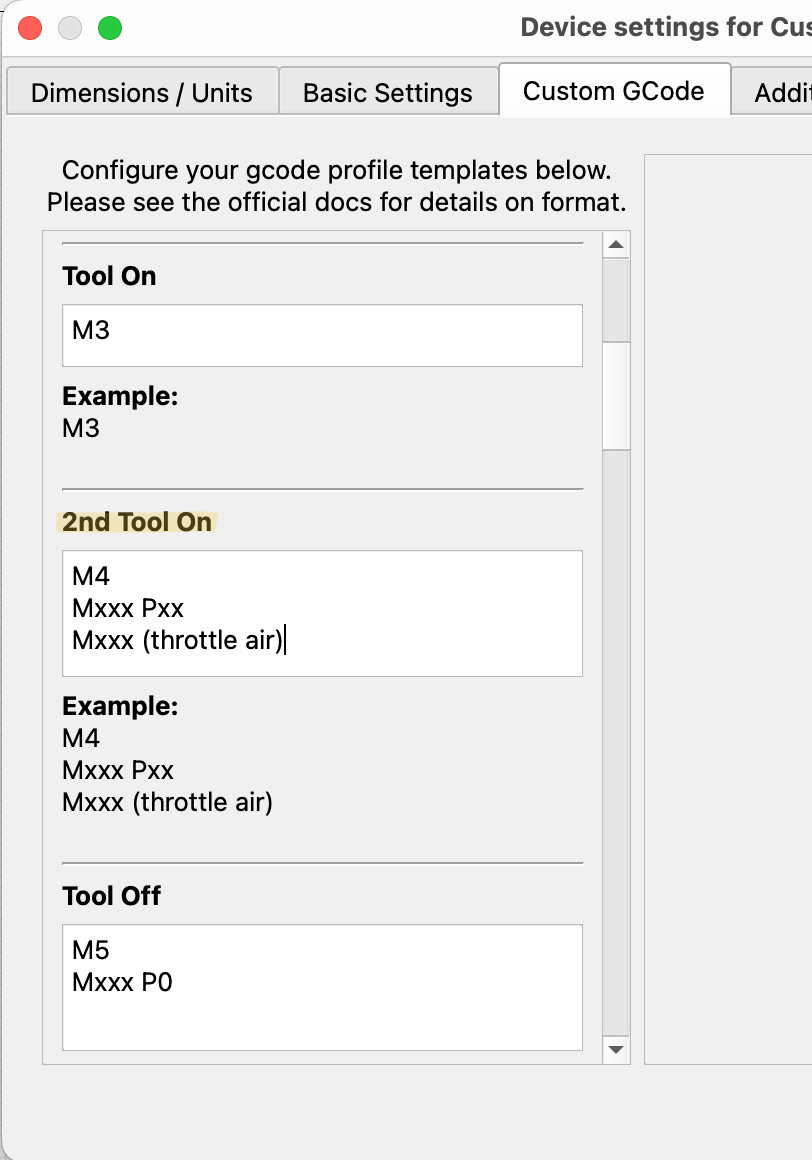The image size is (812, 1160).
Task: Close the Device settings window
Action: (30, 28)
